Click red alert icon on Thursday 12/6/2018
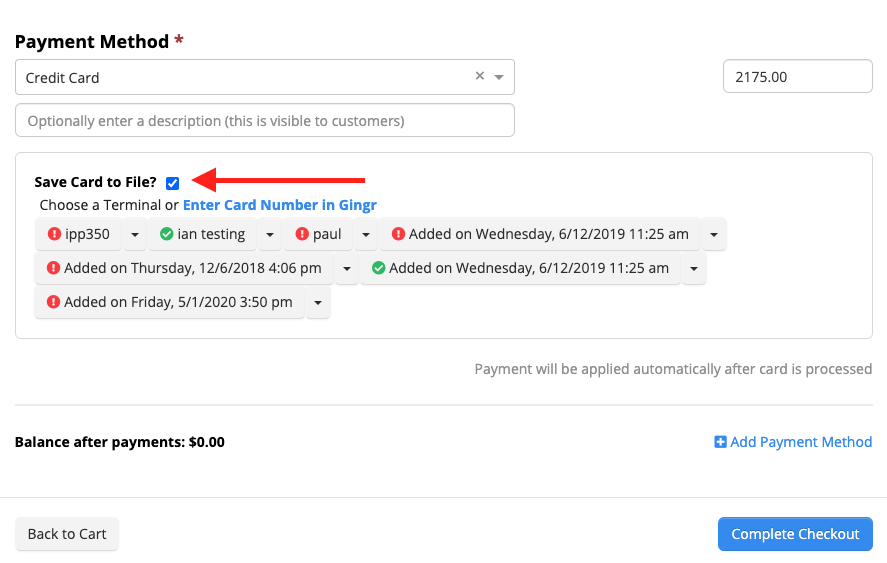Viewport: 887px width, 563px height. pyautogui.click(x=53, y=268)
